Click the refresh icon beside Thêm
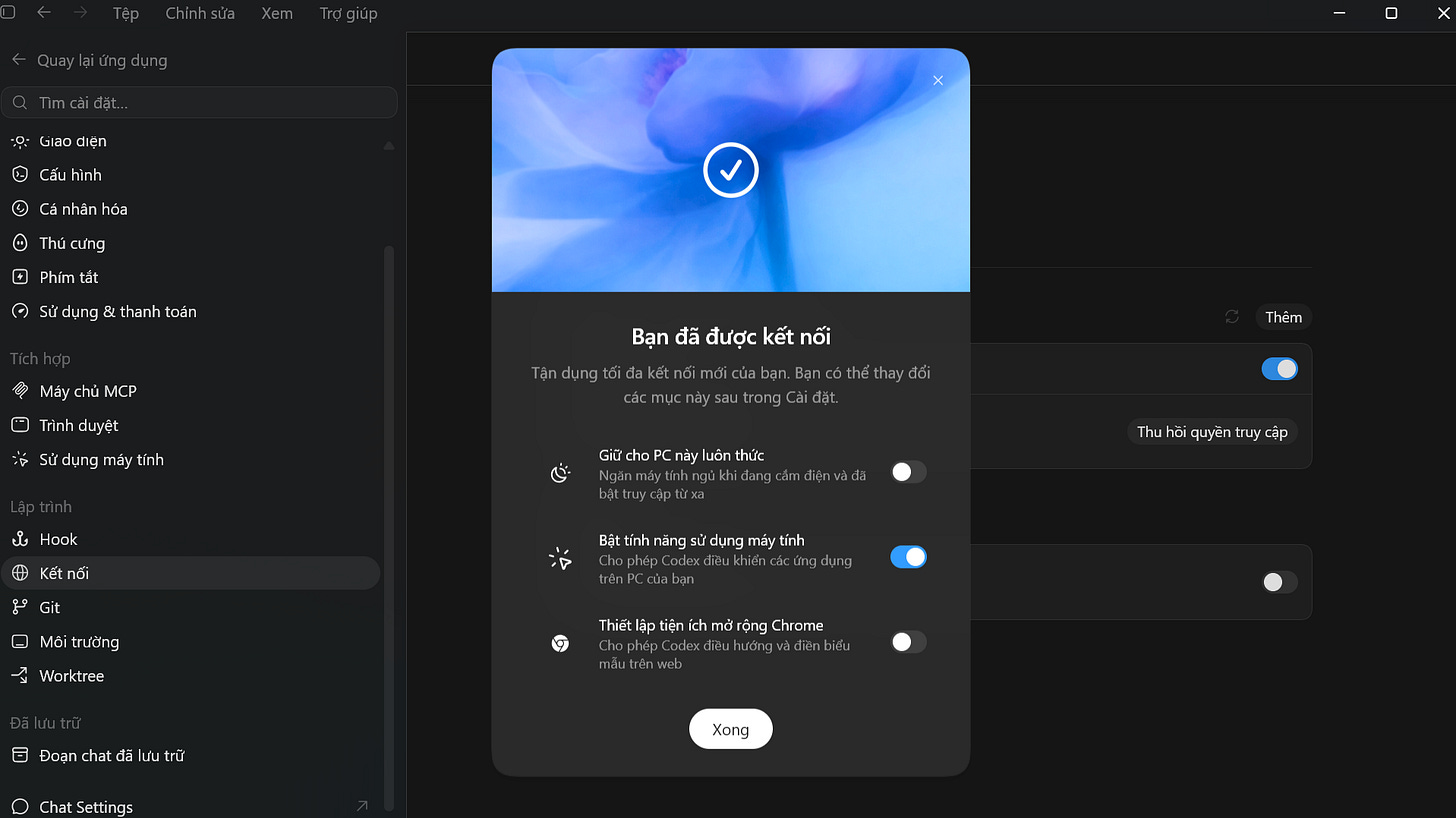The width and height of the screenshot is (1456, 818). [x=1232, y=317]
